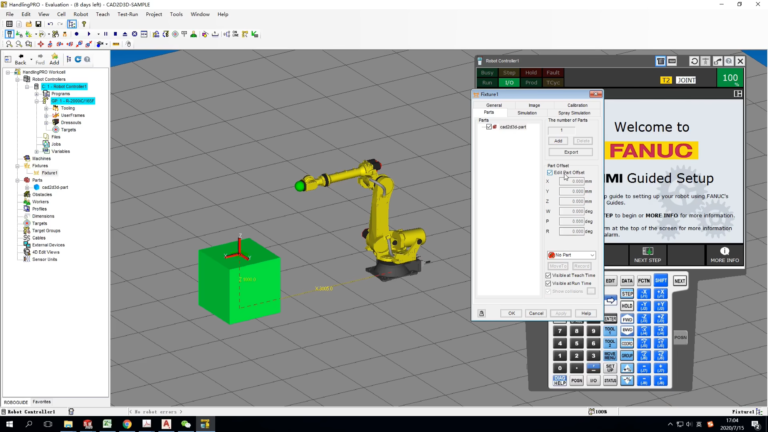Toggle the Visible at Run Time checkbox
This screenshot has height=432, width=768.
point(548,283)
